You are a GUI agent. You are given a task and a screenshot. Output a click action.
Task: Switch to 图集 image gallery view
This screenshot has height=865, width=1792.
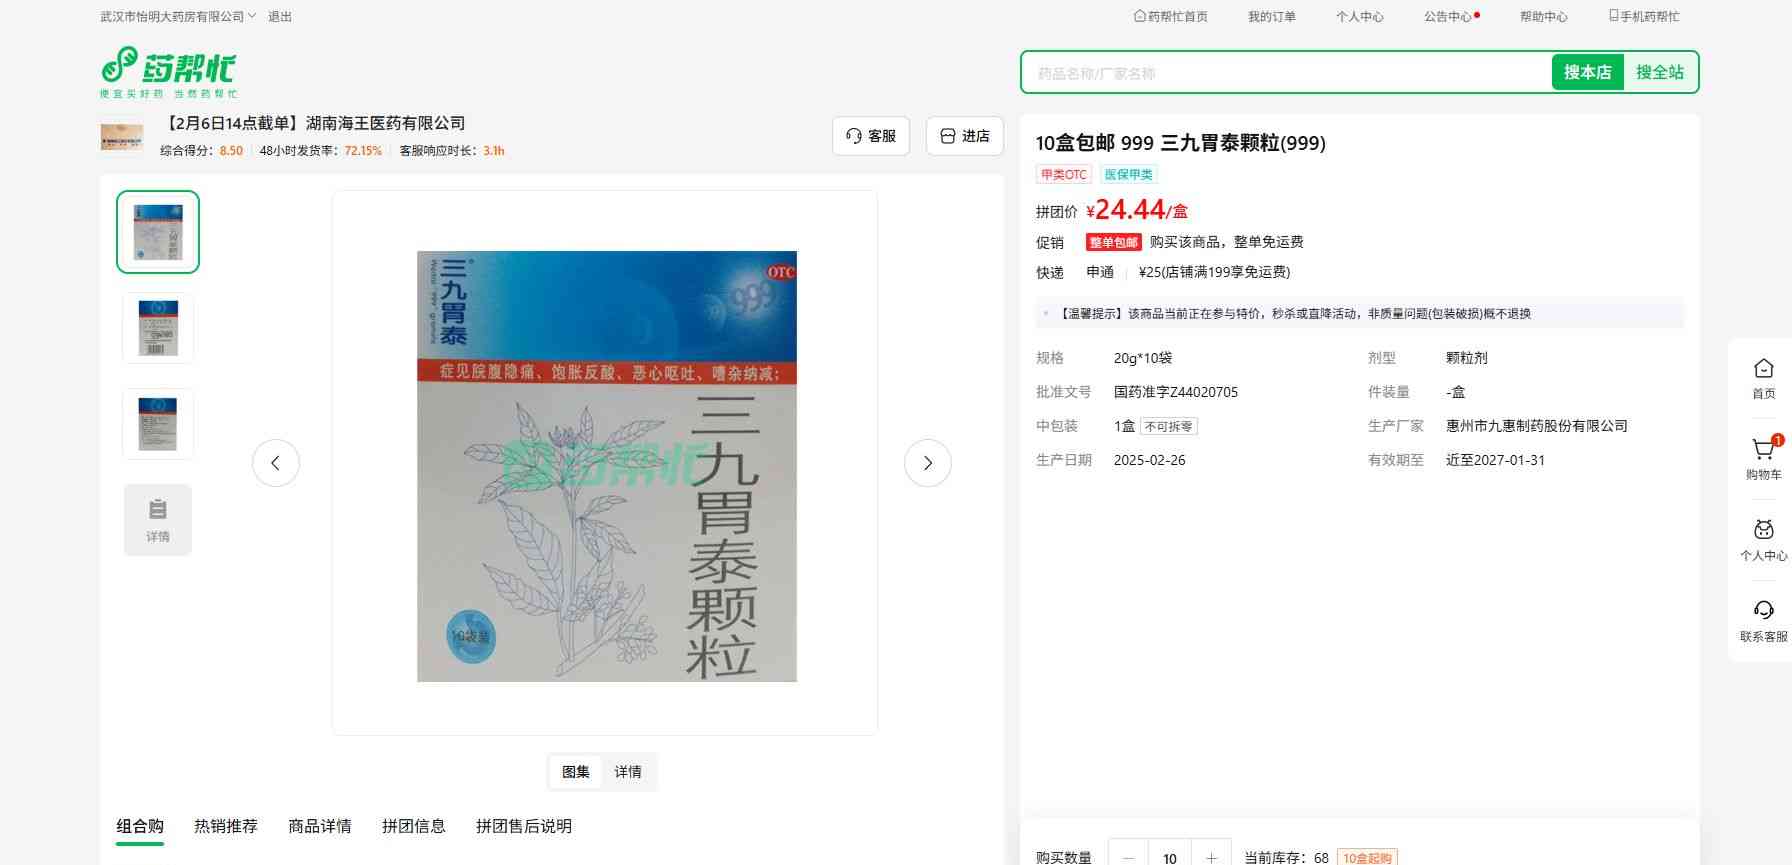click(576, 772)
